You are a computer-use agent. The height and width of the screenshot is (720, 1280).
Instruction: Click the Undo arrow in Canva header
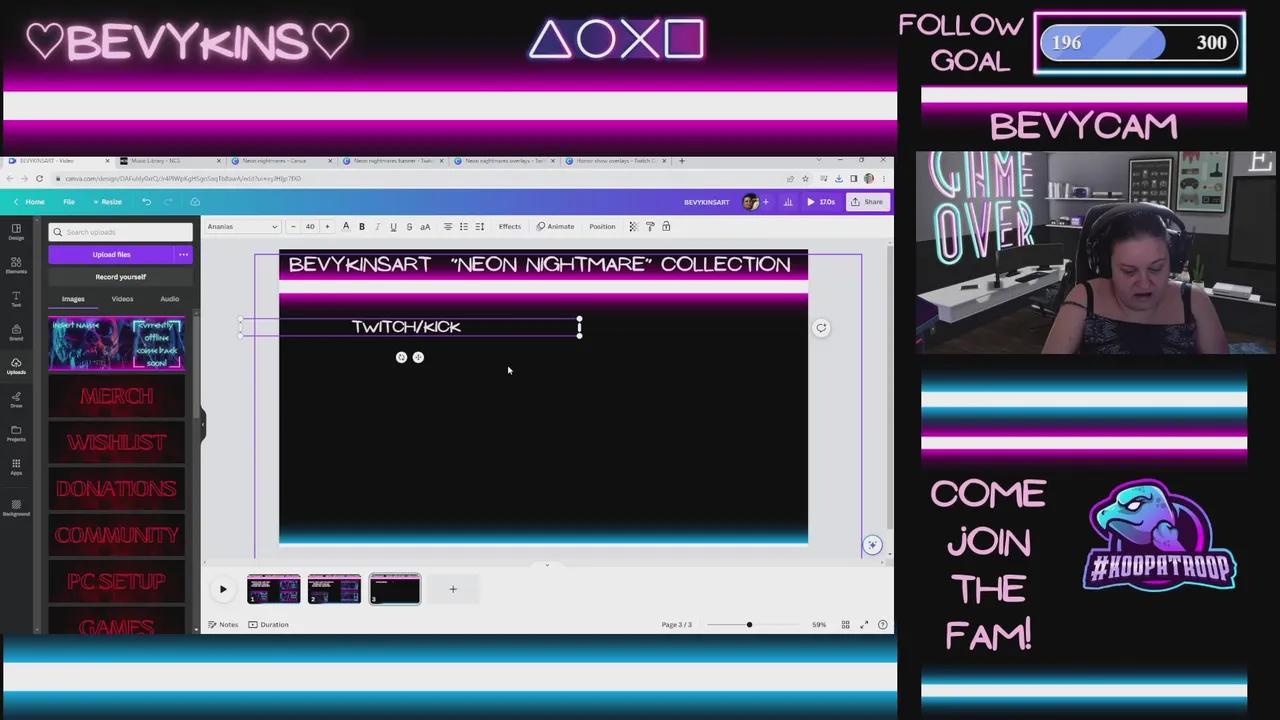tap(146, 202)
